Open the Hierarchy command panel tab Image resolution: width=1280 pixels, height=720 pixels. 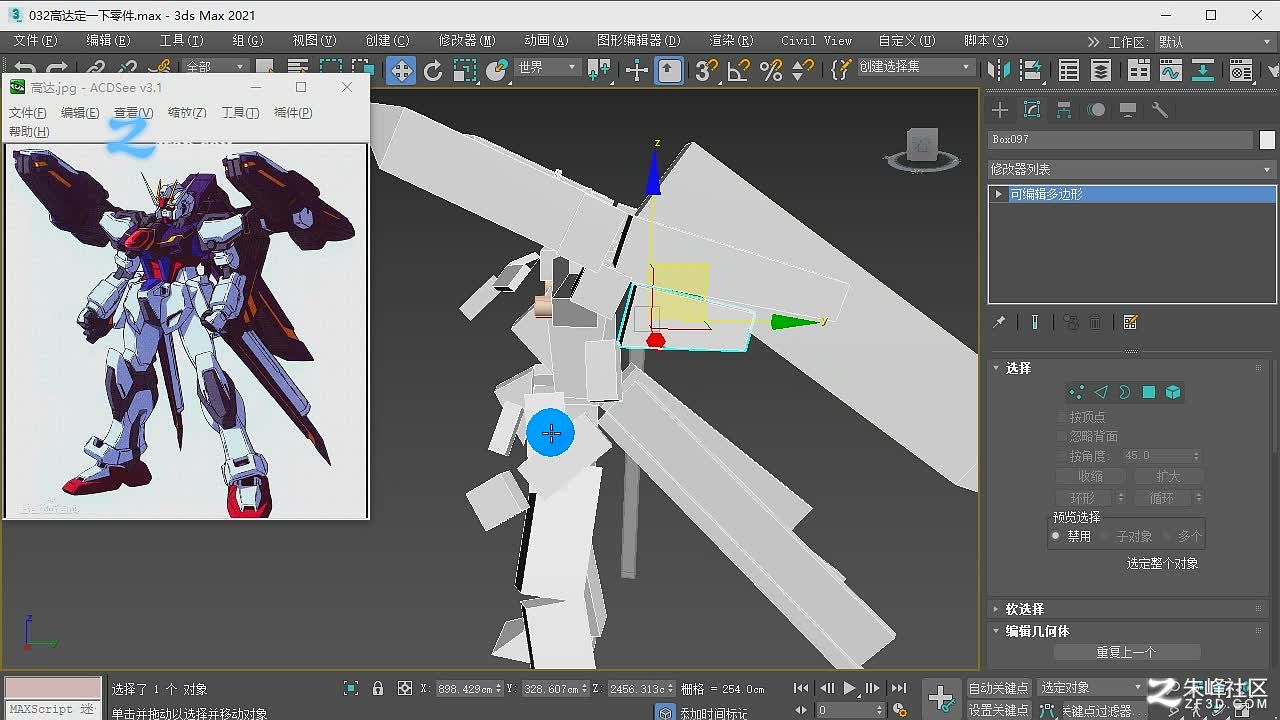(1064, 110)
